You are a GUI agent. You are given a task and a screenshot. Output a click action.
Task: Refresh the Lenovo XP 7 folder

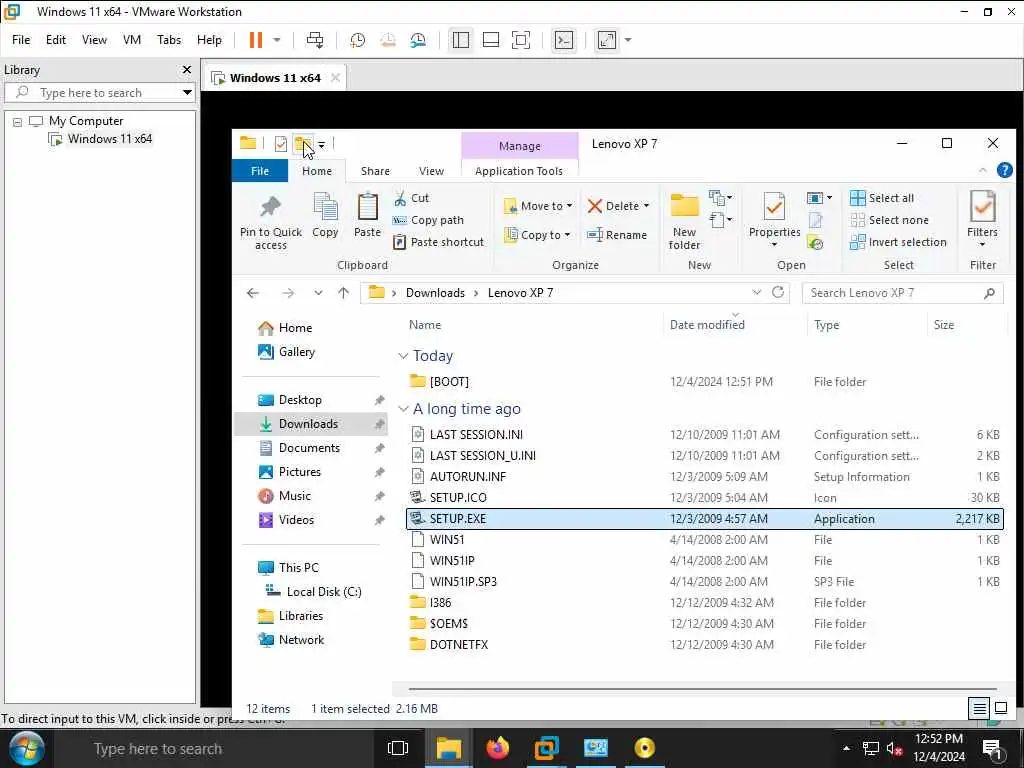click(778, 293)
